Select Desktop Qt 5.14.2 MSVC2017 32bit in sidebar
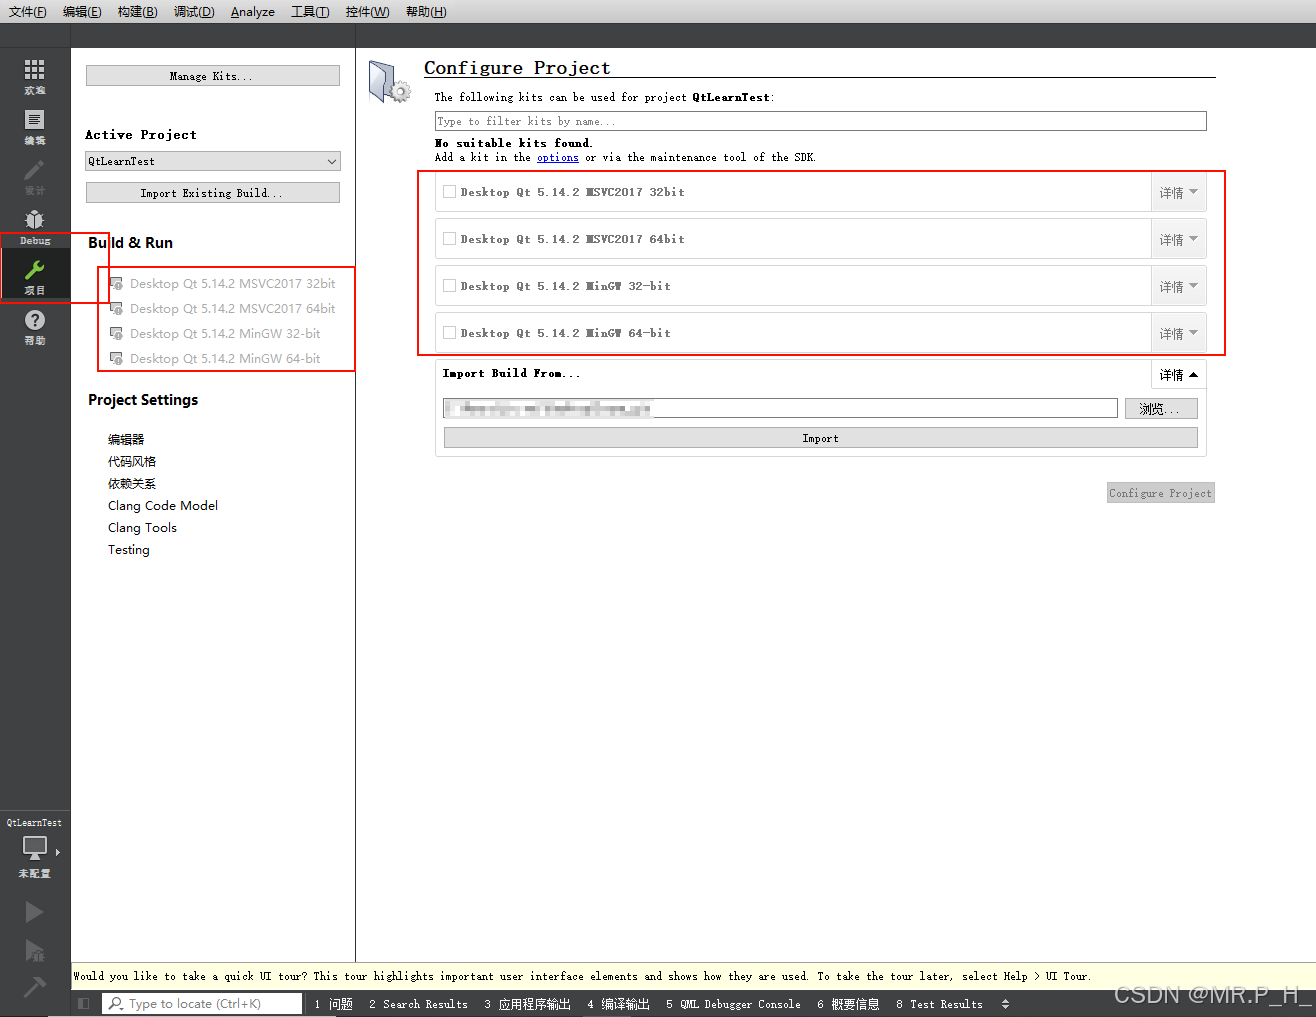Image resolution: width=1316 pixels, height=1017 pixels. 232,284
